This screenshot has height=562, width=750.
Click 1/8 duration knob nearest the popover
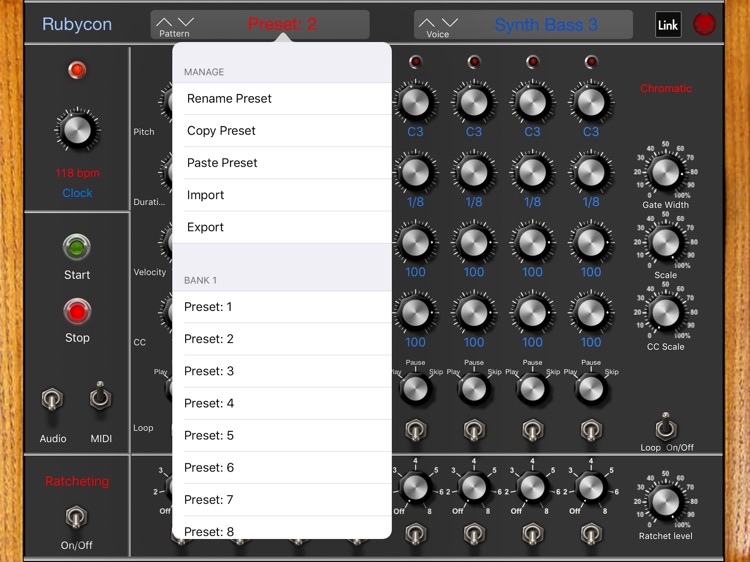coord(416,172)
